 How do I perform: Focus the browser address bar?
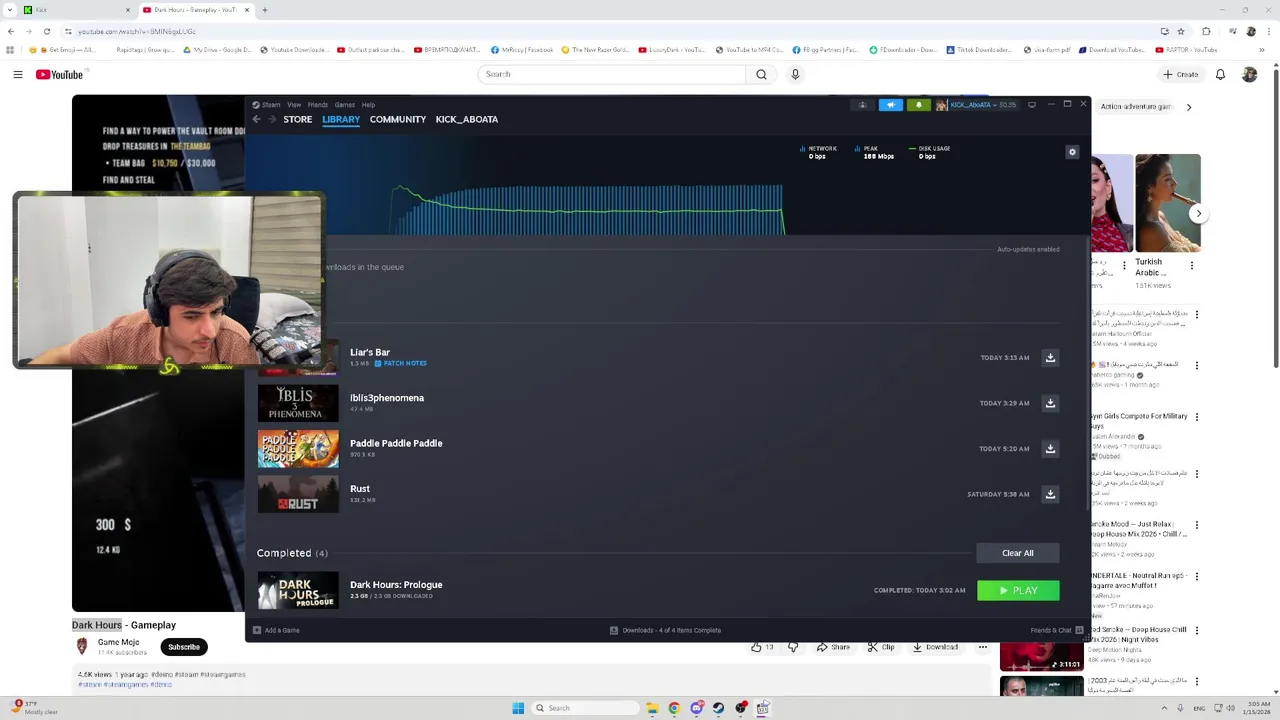pyautogui.click(x=600, y=31)
